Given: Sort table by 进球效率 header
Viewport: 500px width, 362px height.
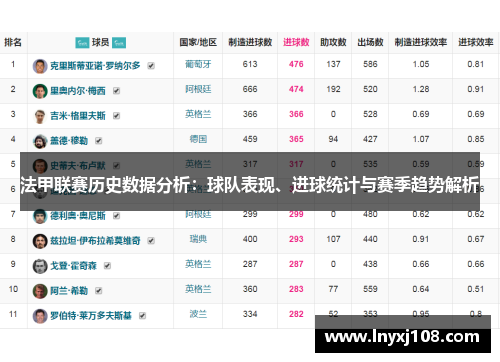Looking at the screenshot, I should click(x=476, y=42).
